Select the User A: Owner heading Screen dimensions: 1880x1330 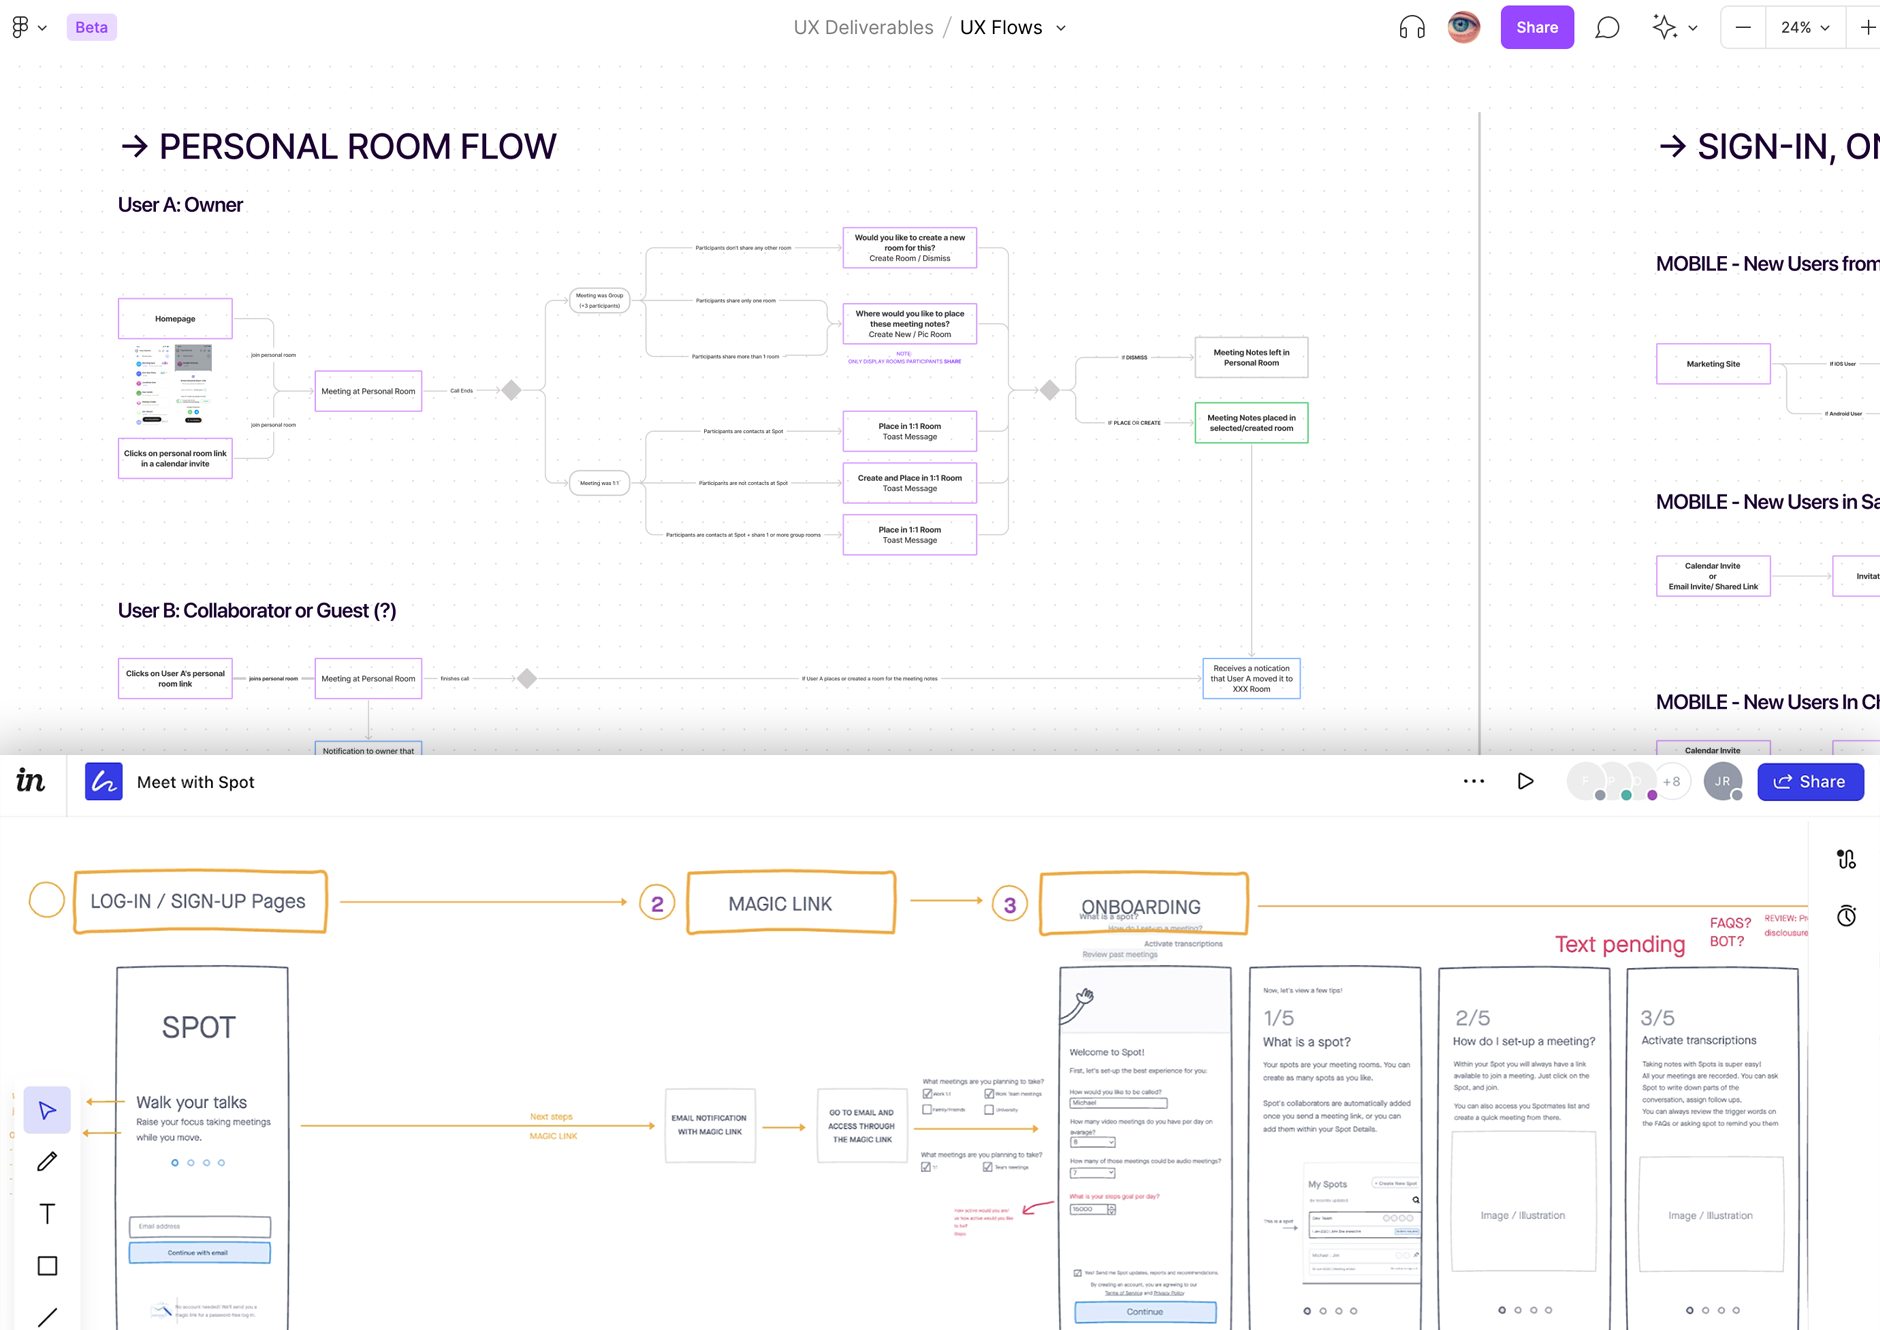180,205
